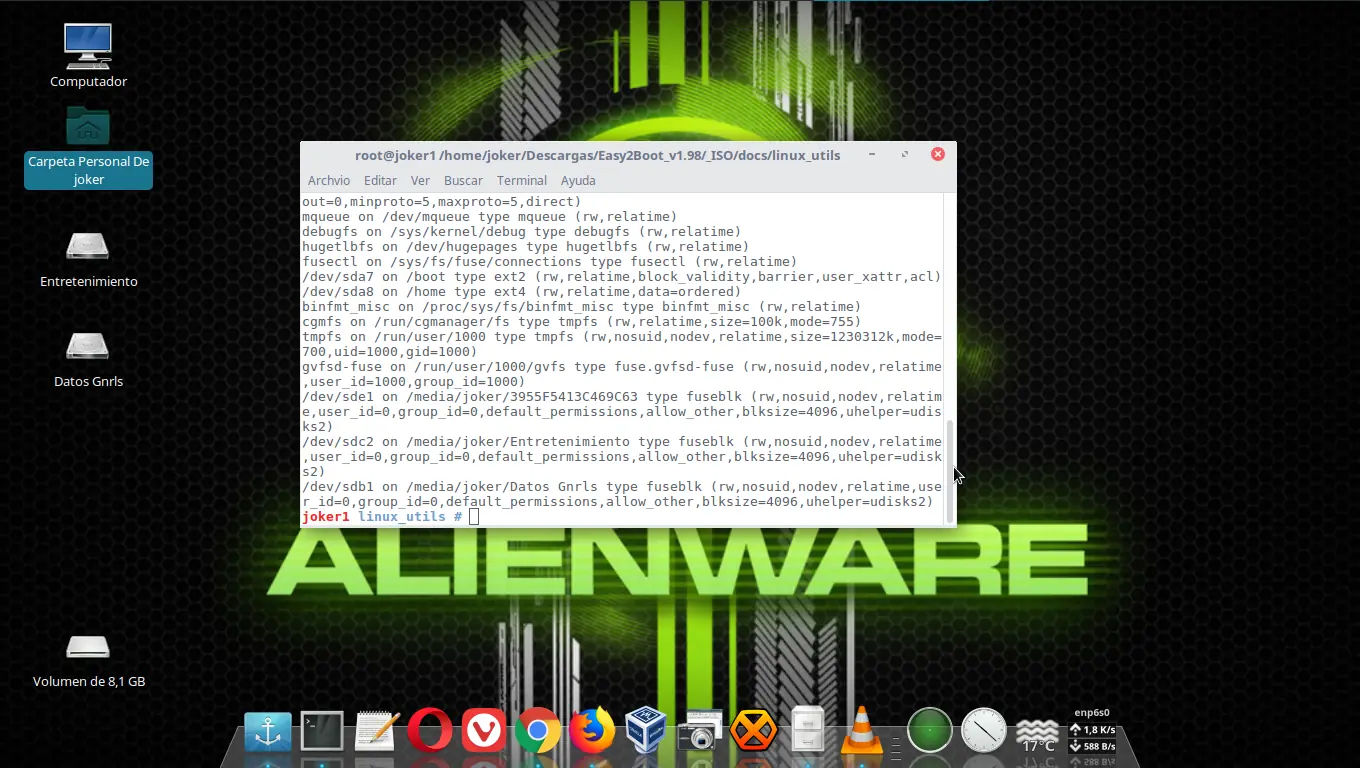Open the Editar menu
1360x768 pixels.
(380, 181)
